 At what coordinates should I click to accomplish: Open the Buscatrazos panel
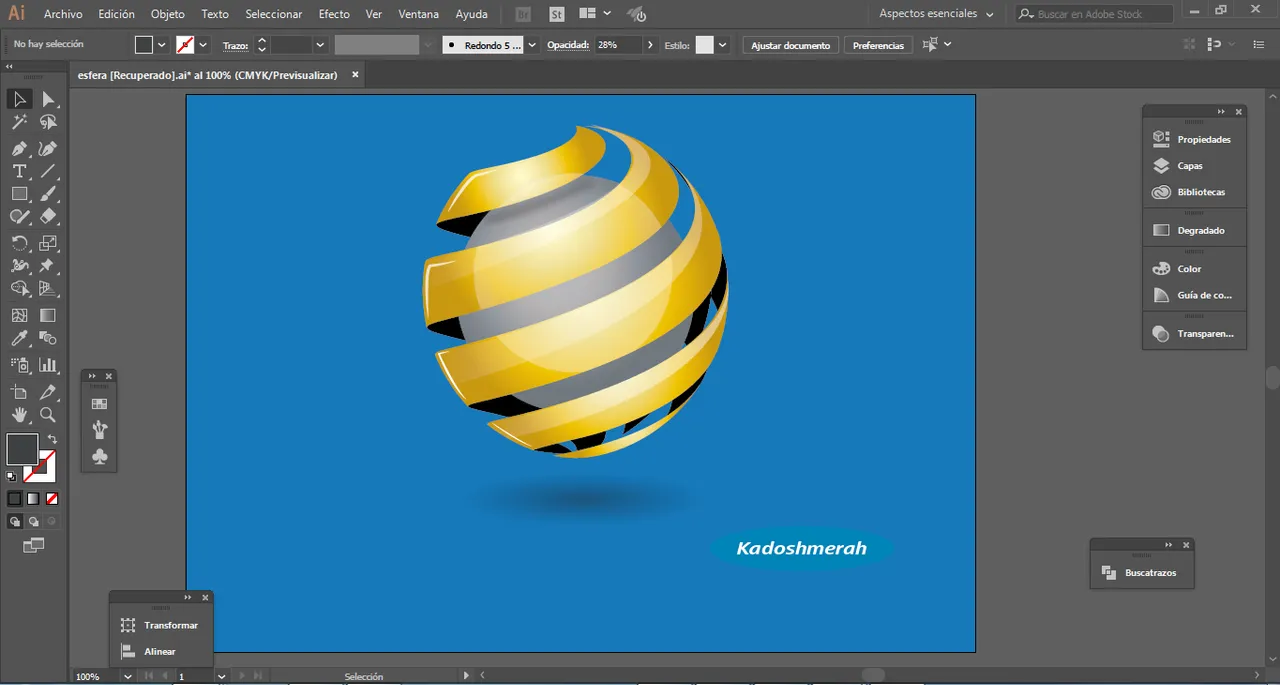click(1150, 573)
